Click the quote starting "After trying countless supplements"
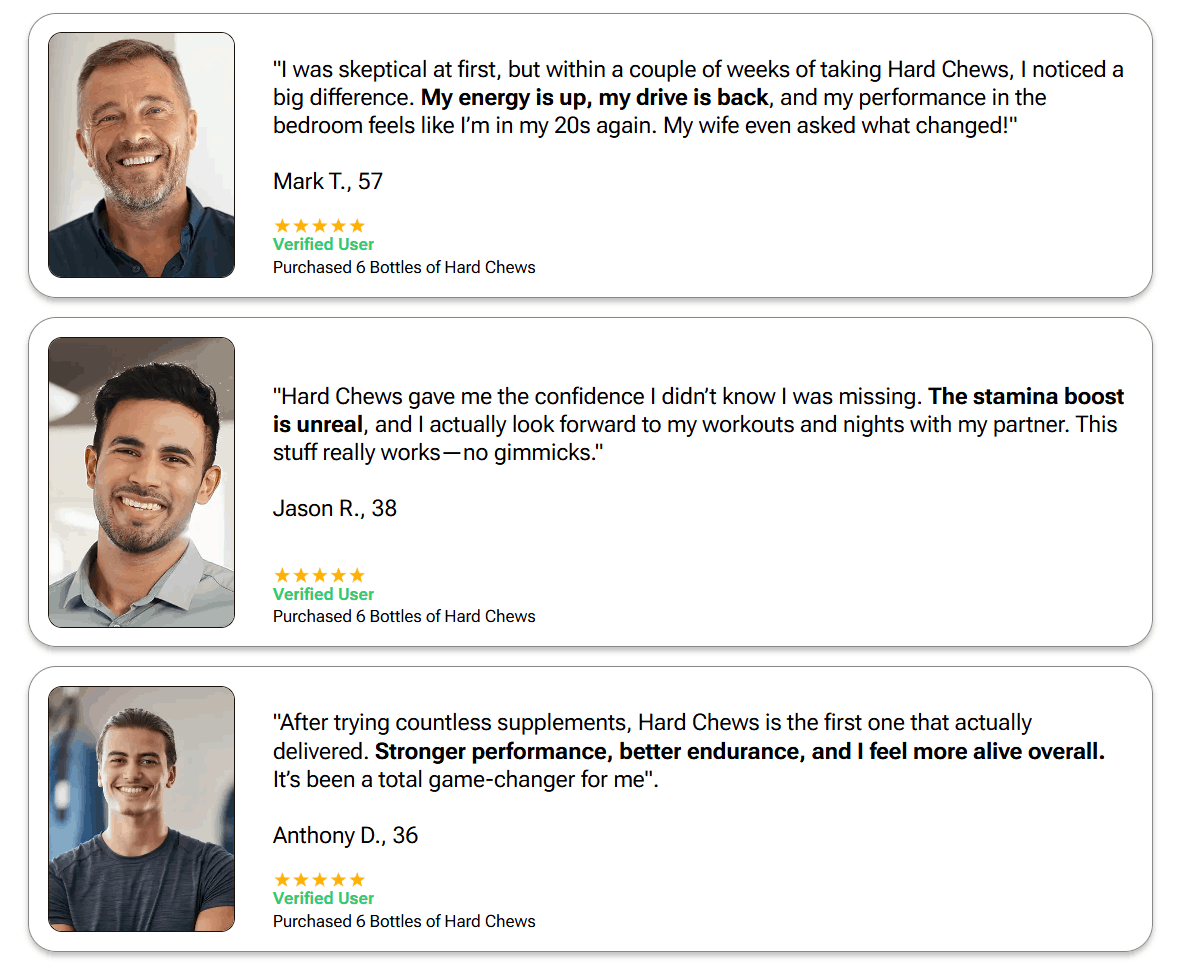This screenshot has height=967, width=1186. 450,723
